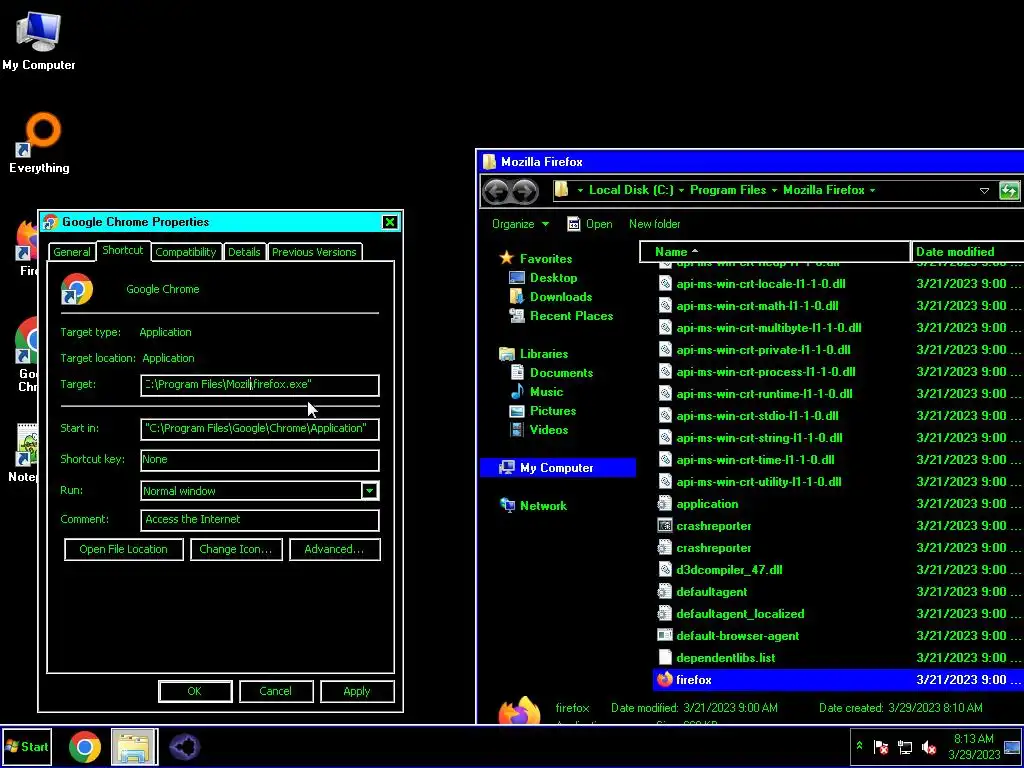Viewport: 1024px width, 768px height.
Task: Expand Program Files breadcrumb arrow
Action: click(x=775, y=190)
